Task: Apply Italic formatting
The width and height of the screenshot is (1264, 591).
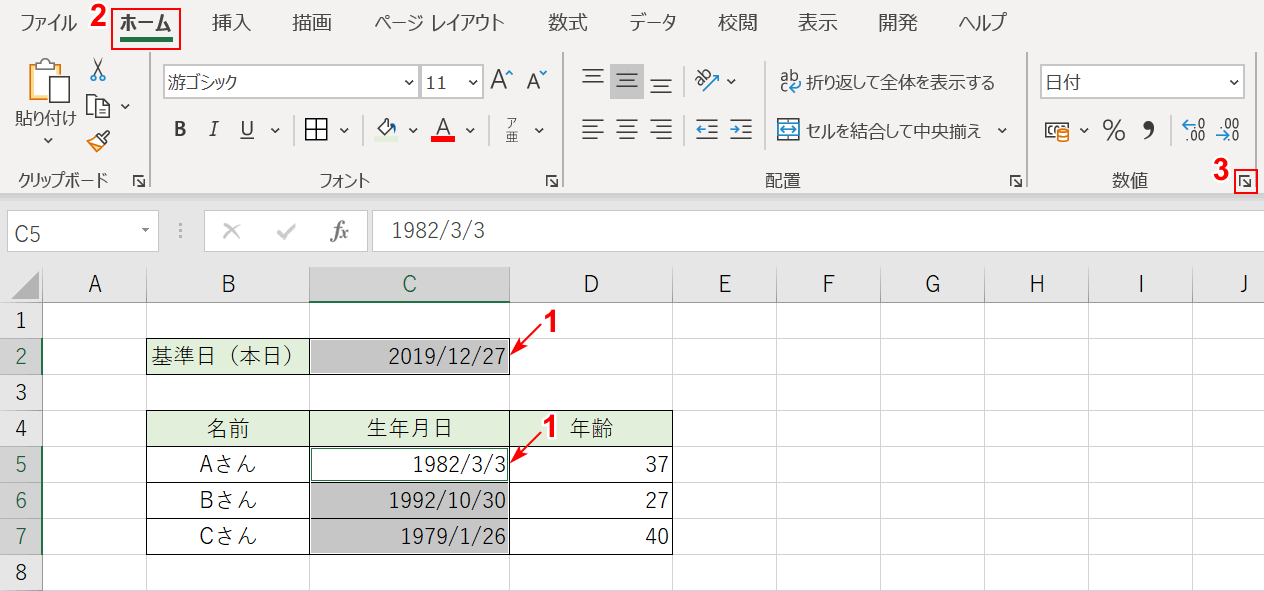Action: pos(213,128)
